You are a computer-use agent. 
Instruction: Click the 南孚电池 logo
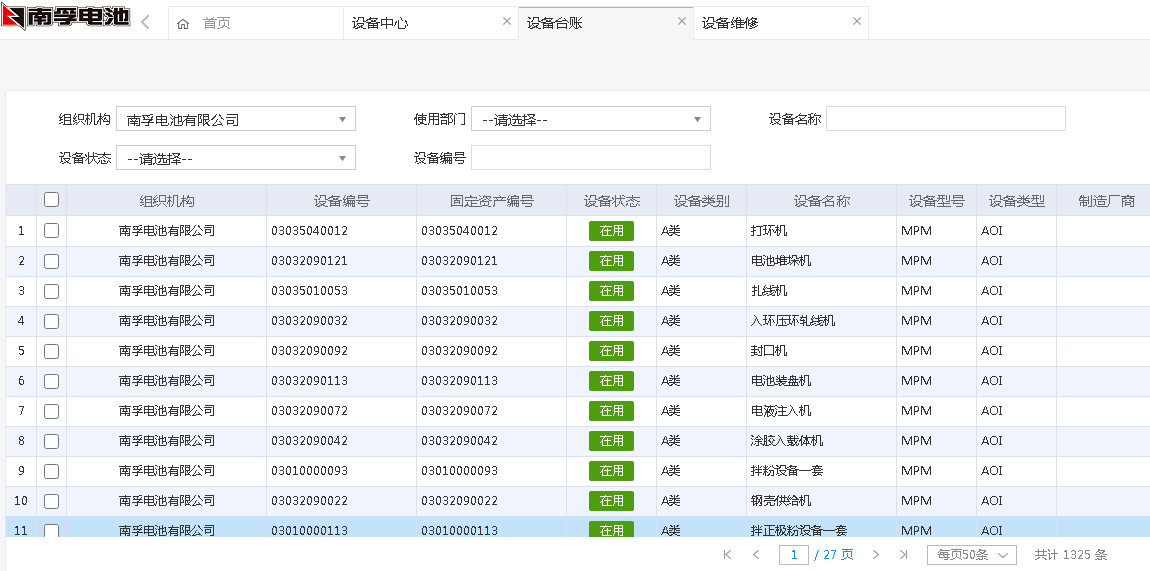tap(66, 16)
